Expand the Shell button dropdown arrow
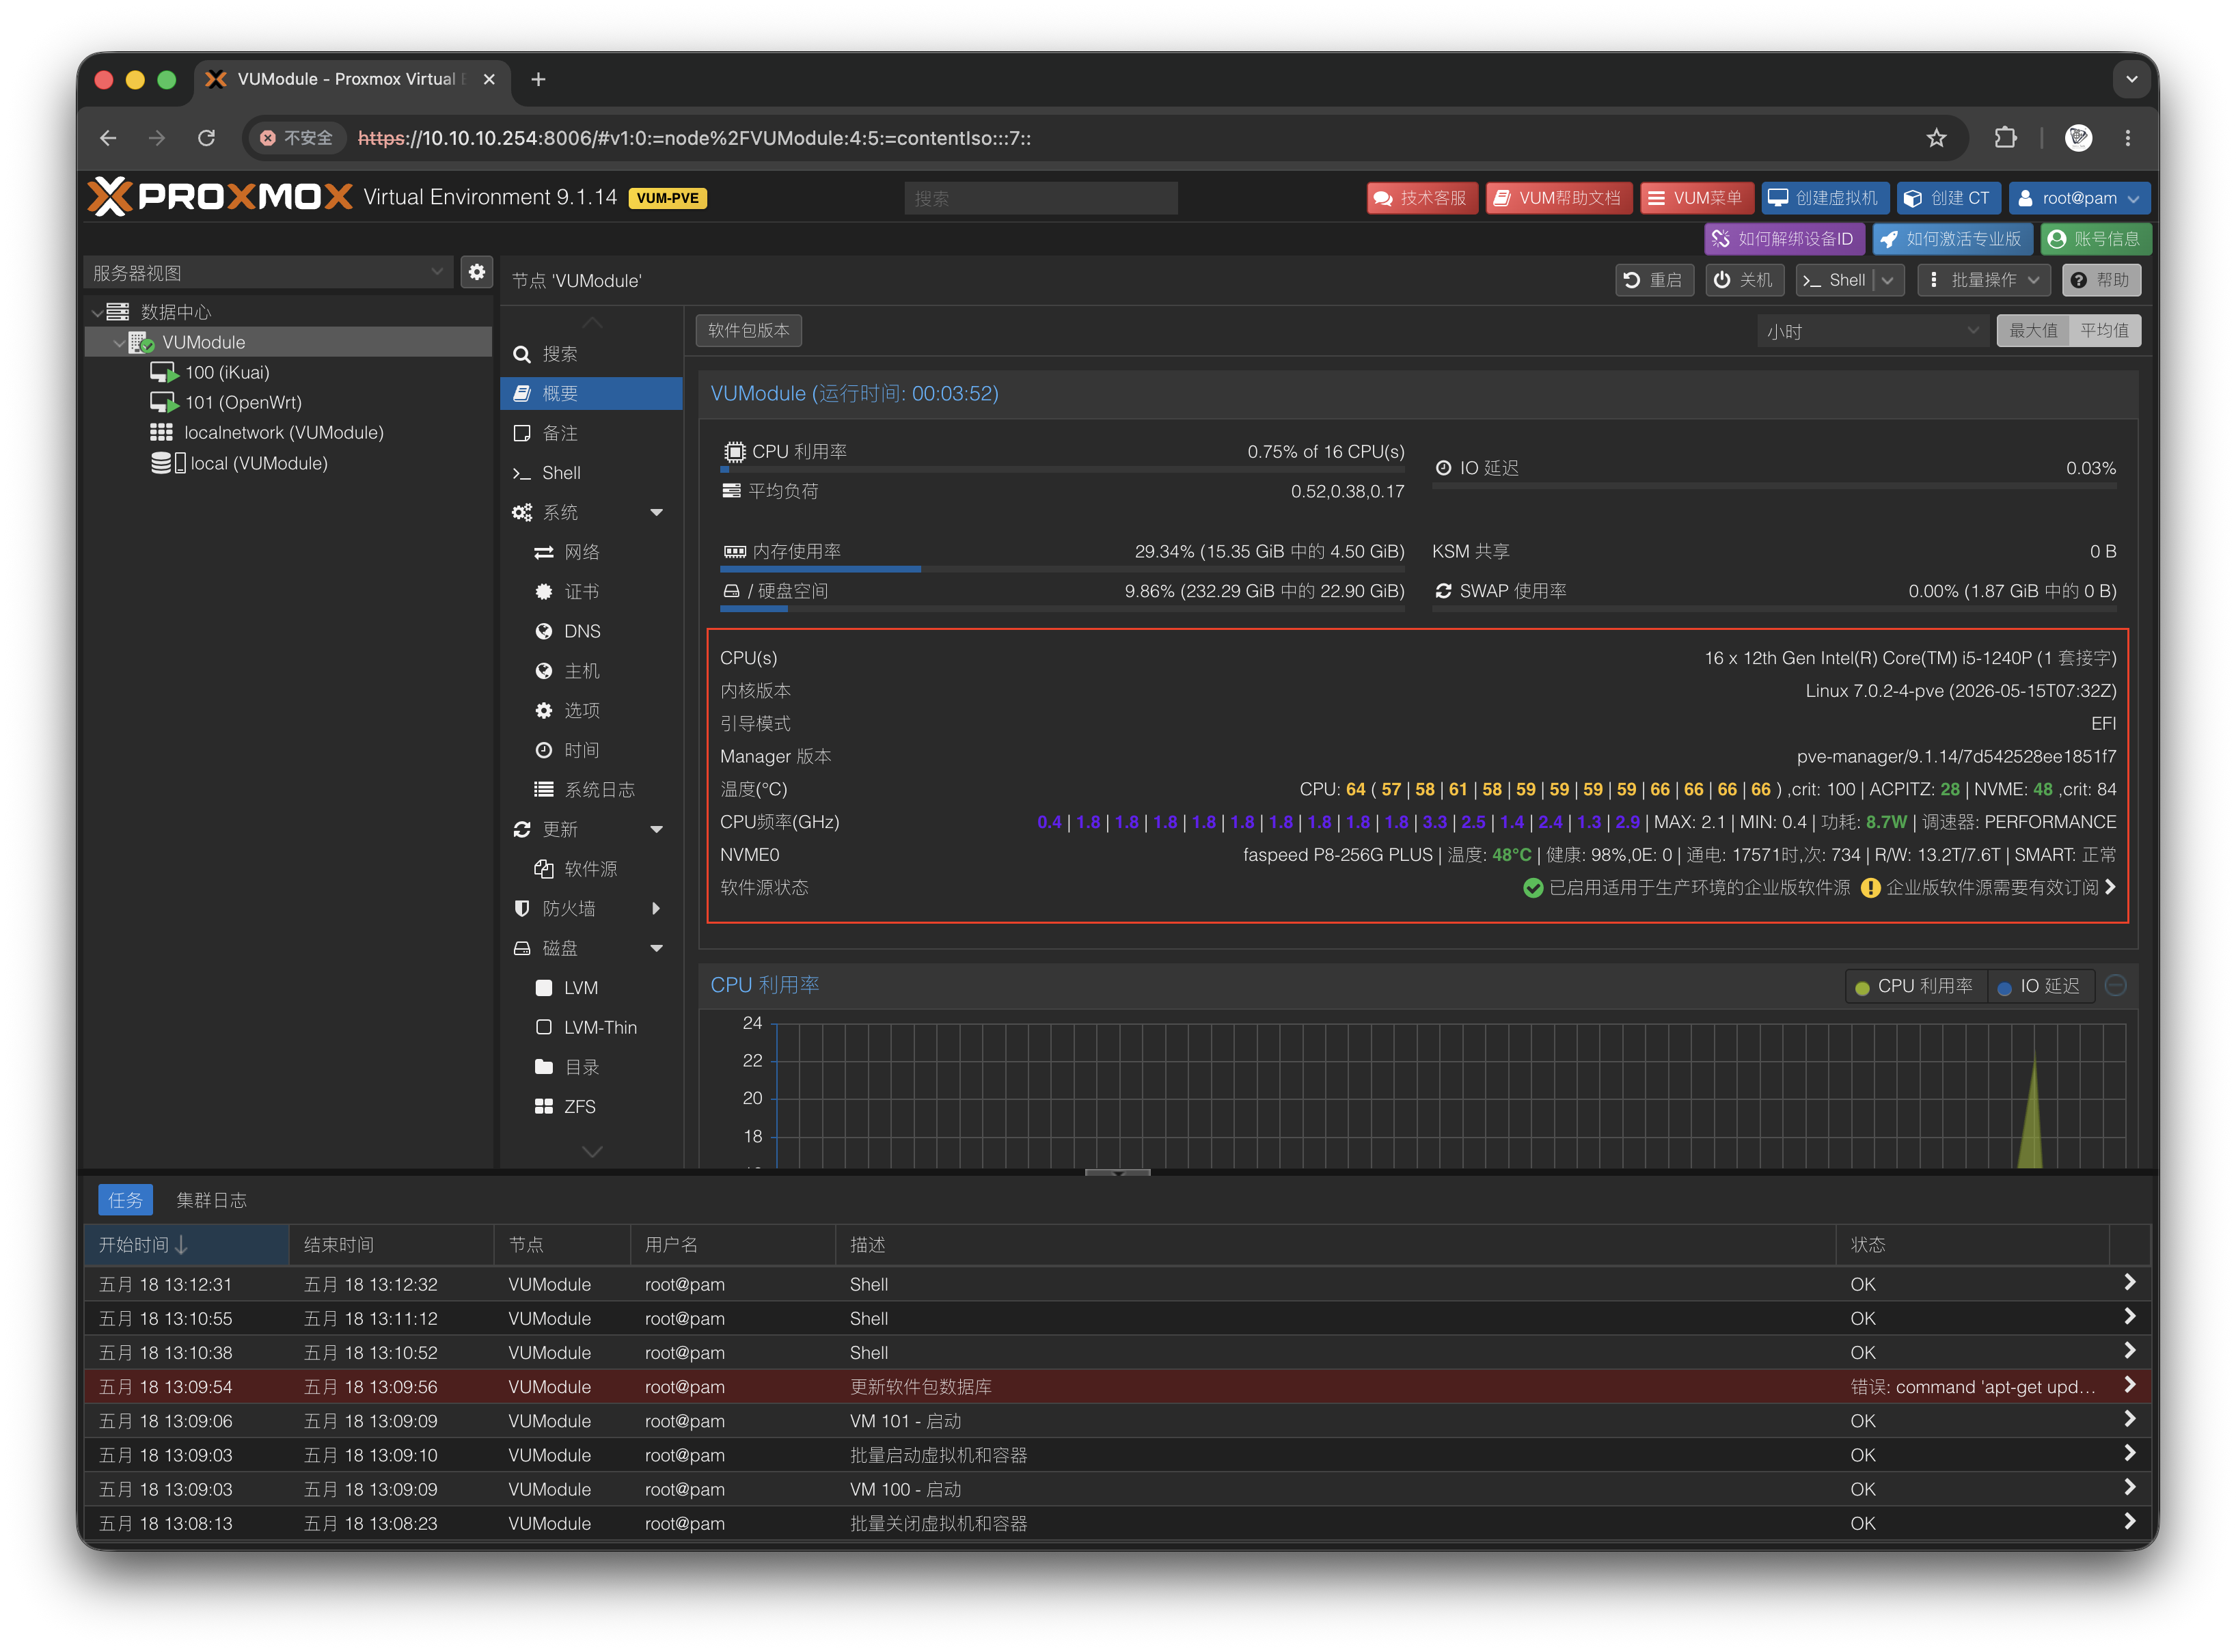2236x1652 pixels. [x=1888, y=280]
